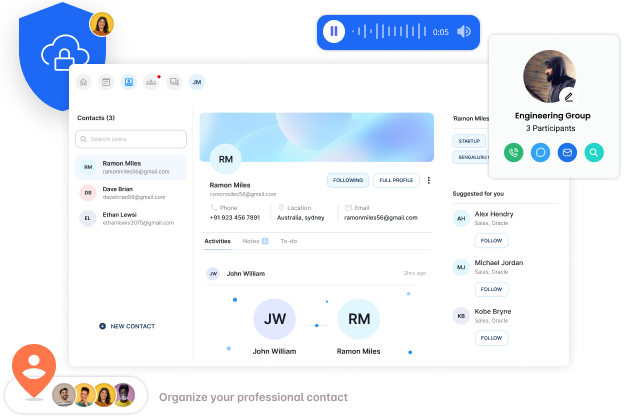Viewport: 634px width, 420px height.
Task: Click the Search users input field
Action: (132, 139)
